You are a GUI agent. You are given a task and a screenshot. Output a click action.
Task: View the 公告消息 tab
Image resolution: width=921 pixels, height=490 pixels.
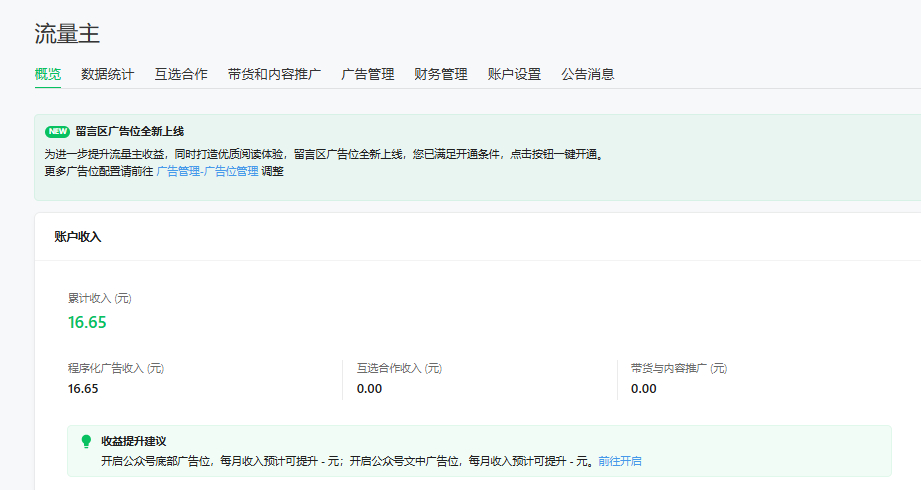[588, 74]
